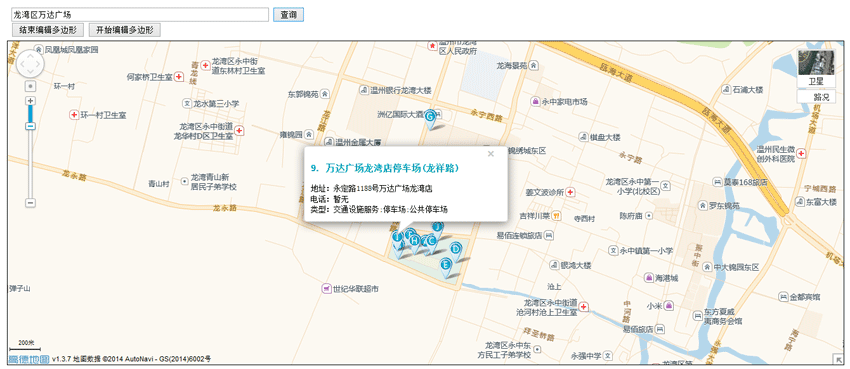The image size is (850, 369).
Task: Click the 小米 shop icon
Action: (669, 306)
